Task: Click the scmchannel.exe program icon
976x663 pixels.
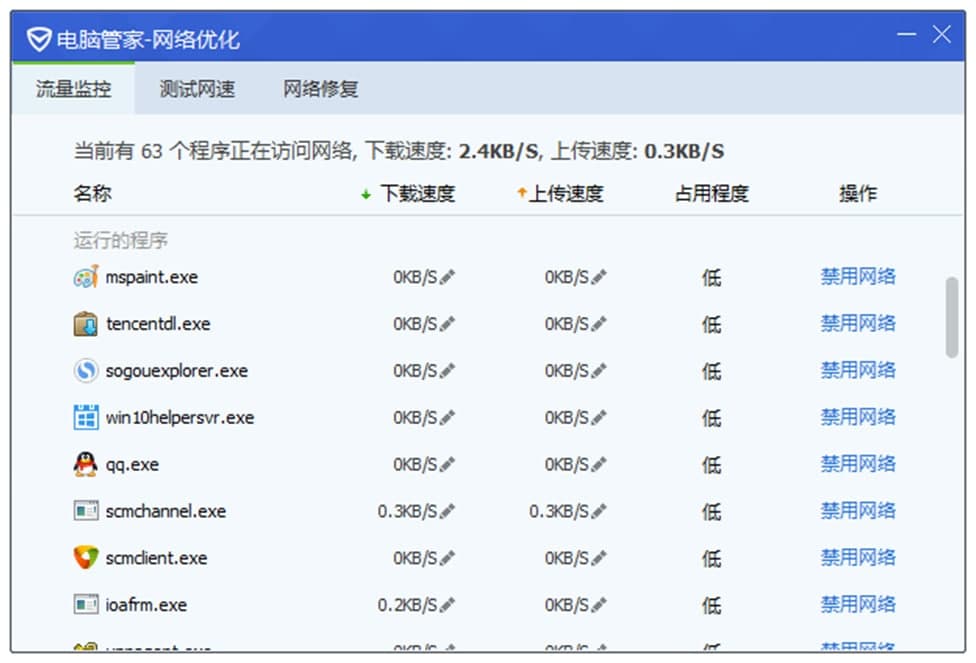Action: pos(85,512)
